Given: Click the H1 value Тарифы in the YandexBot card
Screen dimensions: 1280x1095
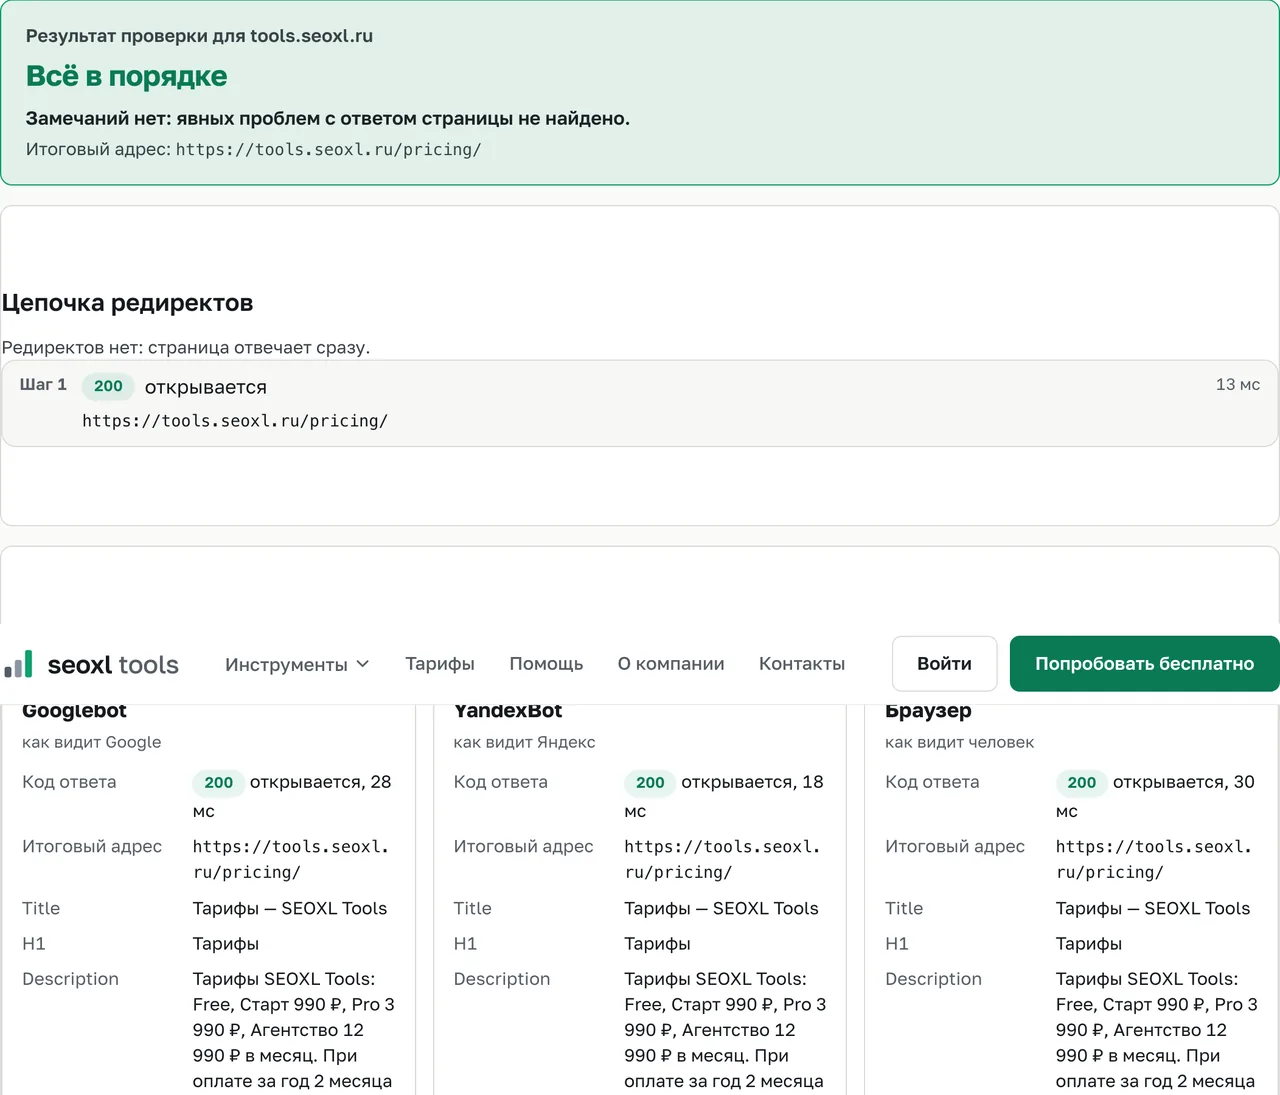Looking at the screenshot, I should [657, 944].
